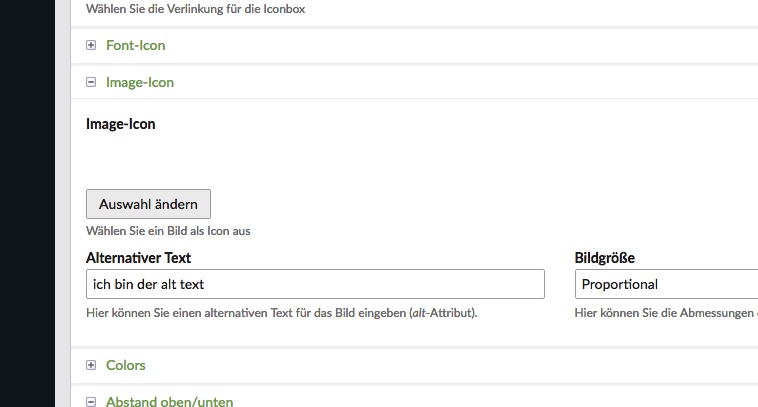Image resolution: width=758 pixels, height=407 pixels.
Task: Click the dark sidebar panel on left
Action: click(x=30, y=200)
